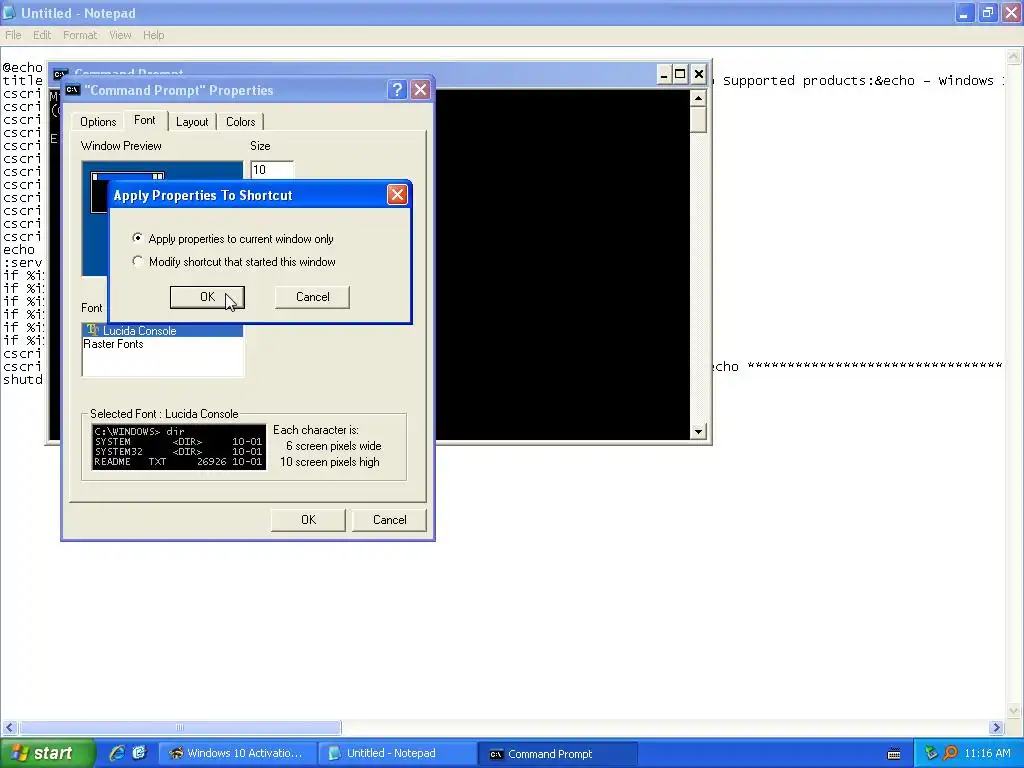The image size is (1024, 768).
Task: Select Raster Fonts in font list
Action: point(163,344)
